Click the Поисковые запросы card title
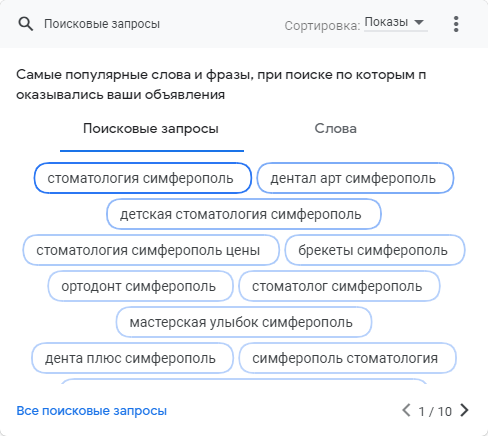 pos(102,24)
